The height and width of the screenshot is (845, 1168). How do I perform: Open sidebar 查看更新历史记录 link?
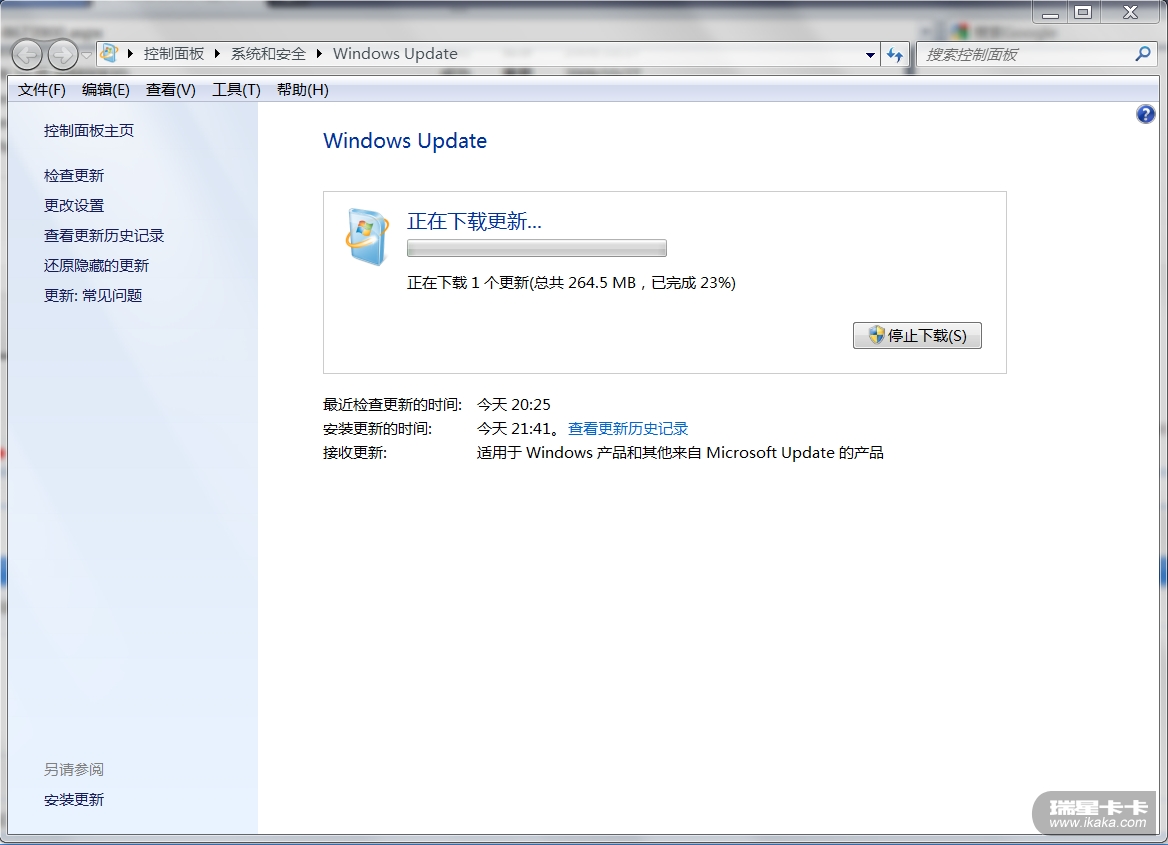point(104,235)
